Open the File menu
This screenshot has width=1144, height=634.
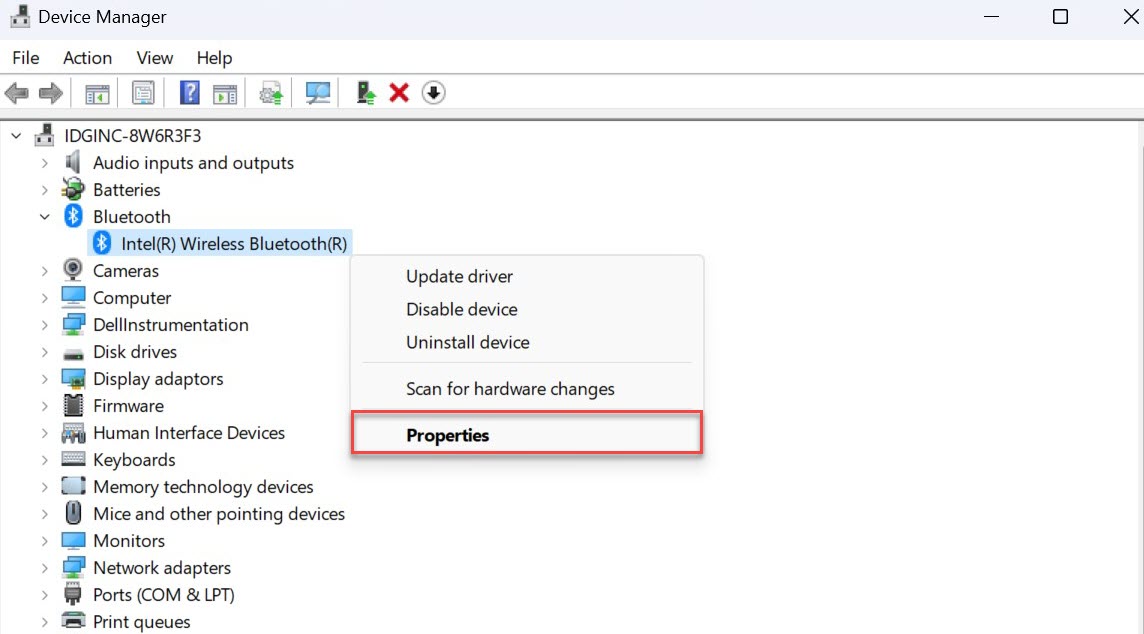click(26, 58)
